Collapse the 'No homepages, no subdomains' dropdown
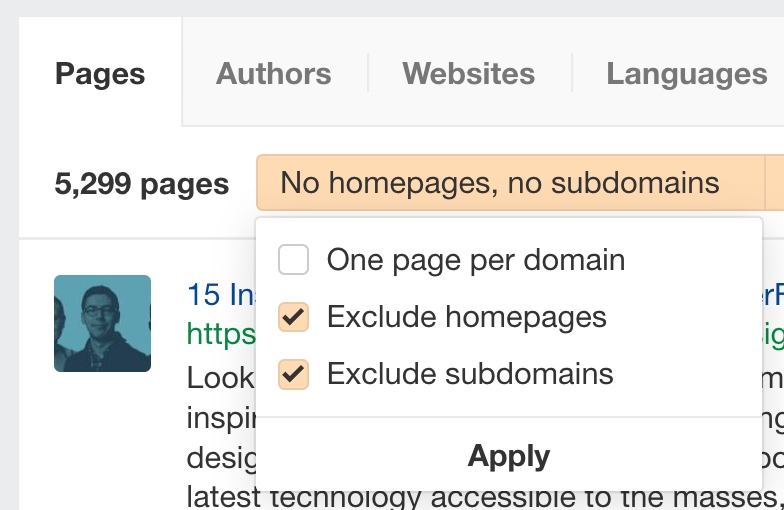 [x=510, y=182]
